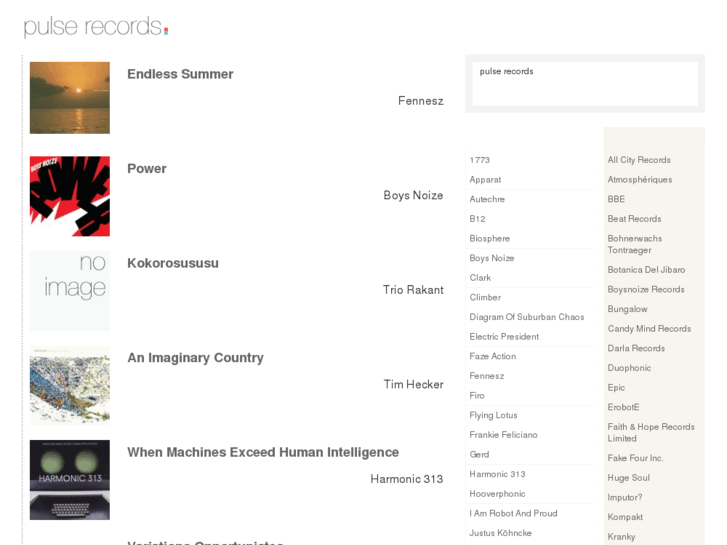Screen dimensions: 727x545
Task: Filter by BBE label
Action: coord(616,199)
